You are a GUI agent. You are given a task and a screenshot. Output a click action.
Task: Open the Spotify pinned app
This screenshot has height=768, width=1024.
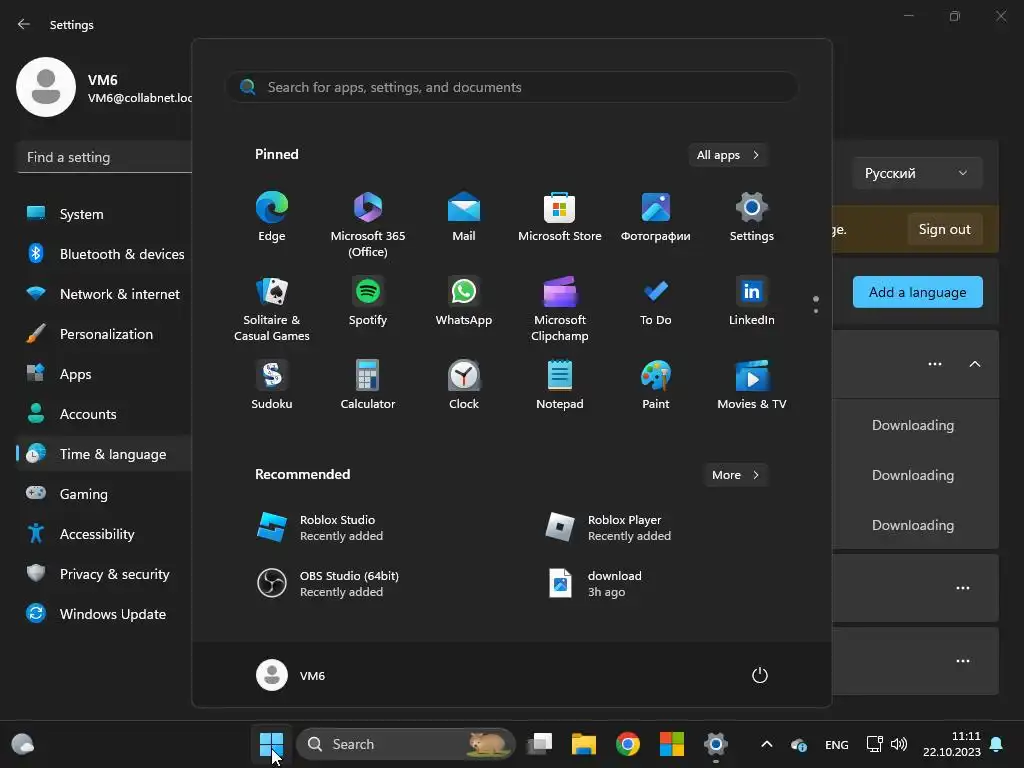[x=368, y=301]
